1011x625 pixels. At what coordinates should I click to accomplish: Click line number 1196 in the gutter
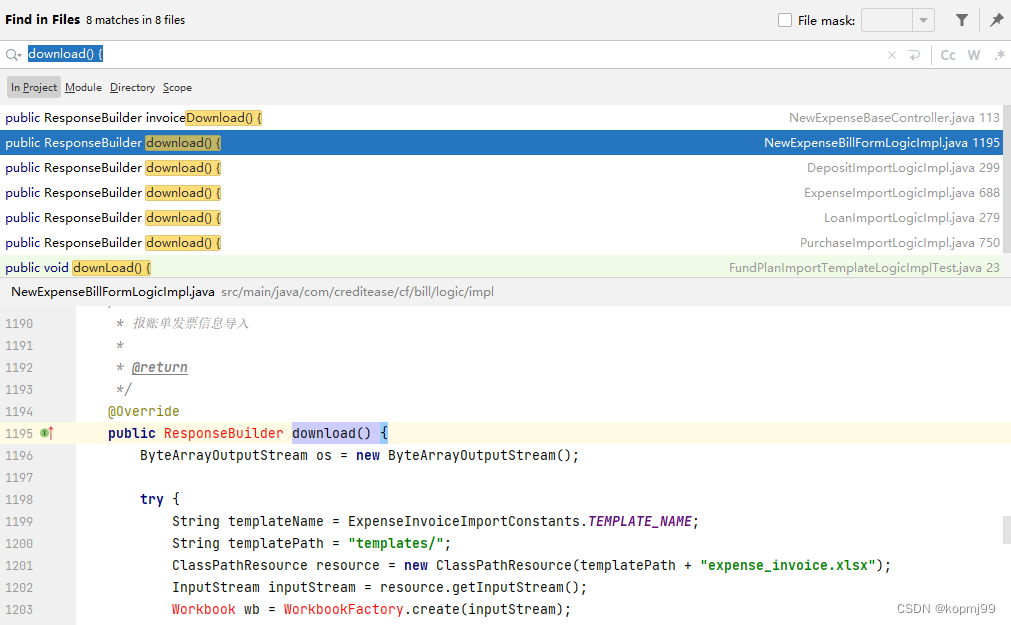[19, 456]
